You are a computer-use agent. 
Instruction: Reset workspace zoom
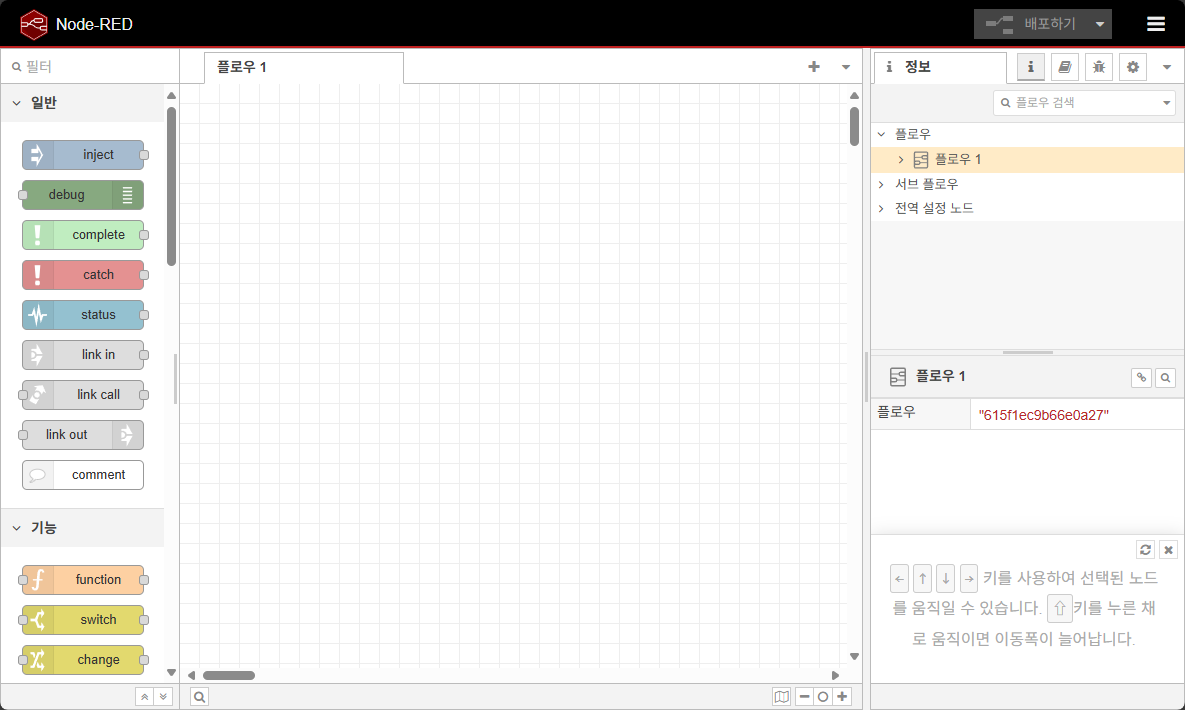tap(823, 696)
